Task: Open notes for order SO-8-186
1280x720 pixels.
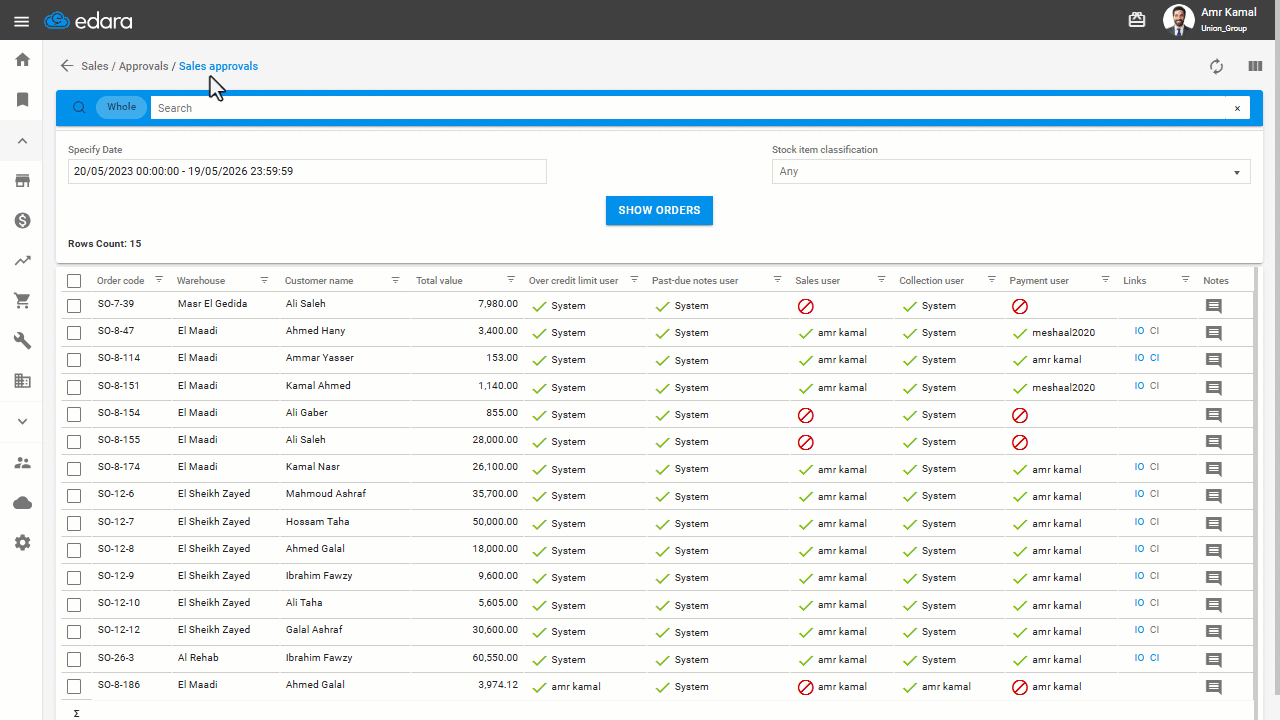Action: coord(1214,687)
